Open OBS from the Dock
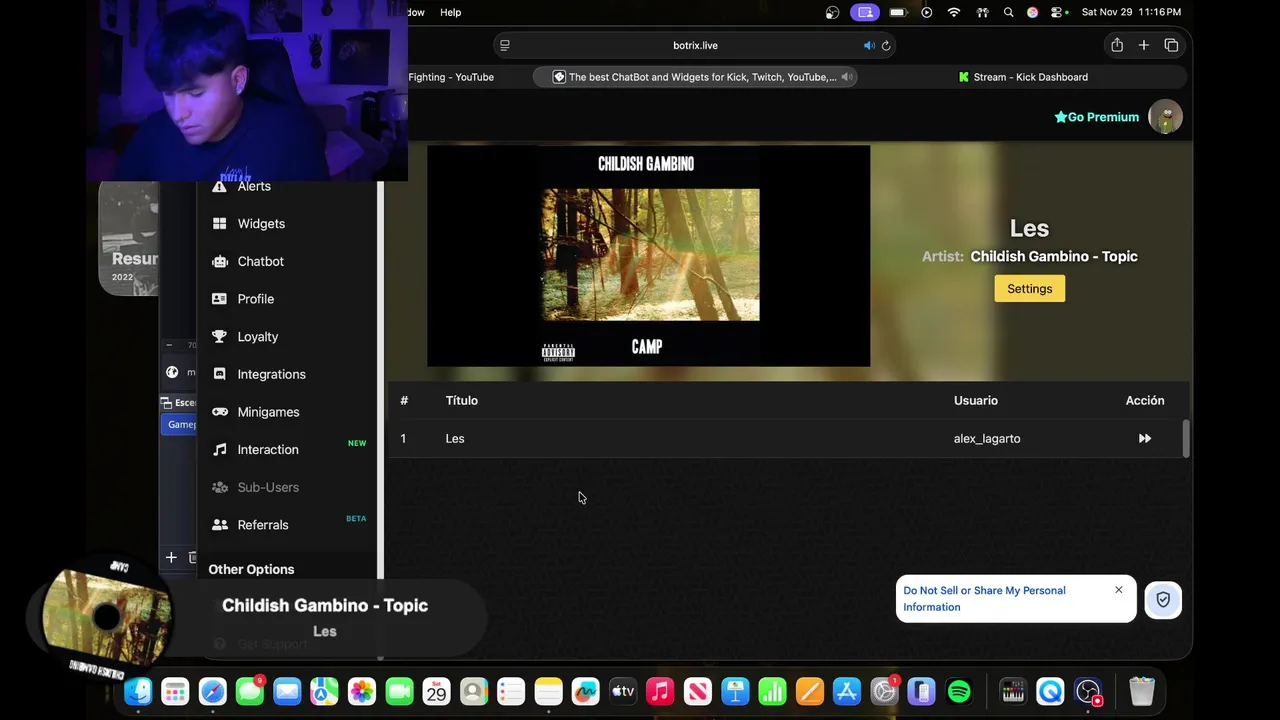 (1088, 691)
